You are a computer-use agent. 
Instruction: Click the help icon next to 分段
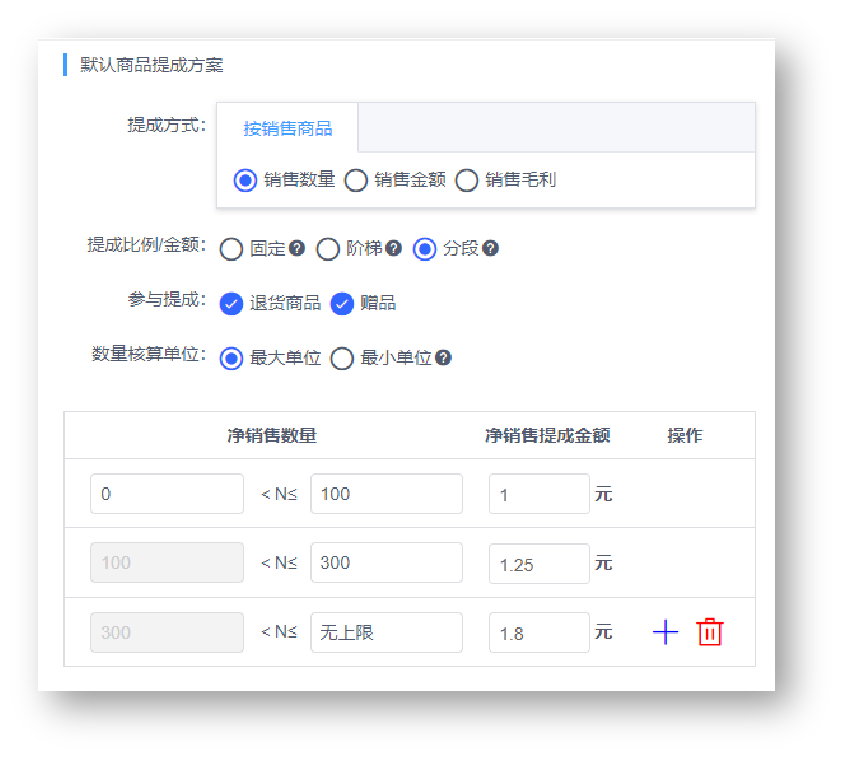point(490,248)
